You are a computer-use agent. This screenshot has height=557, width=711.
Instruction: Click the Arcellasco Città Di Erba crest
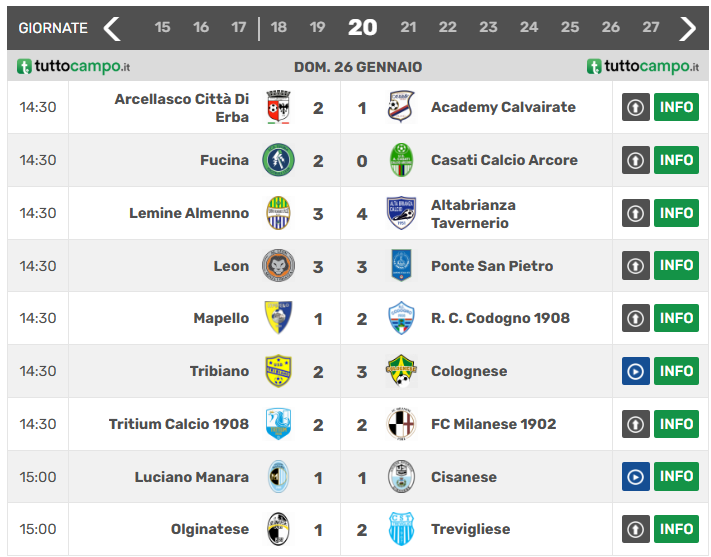[278, 107]
